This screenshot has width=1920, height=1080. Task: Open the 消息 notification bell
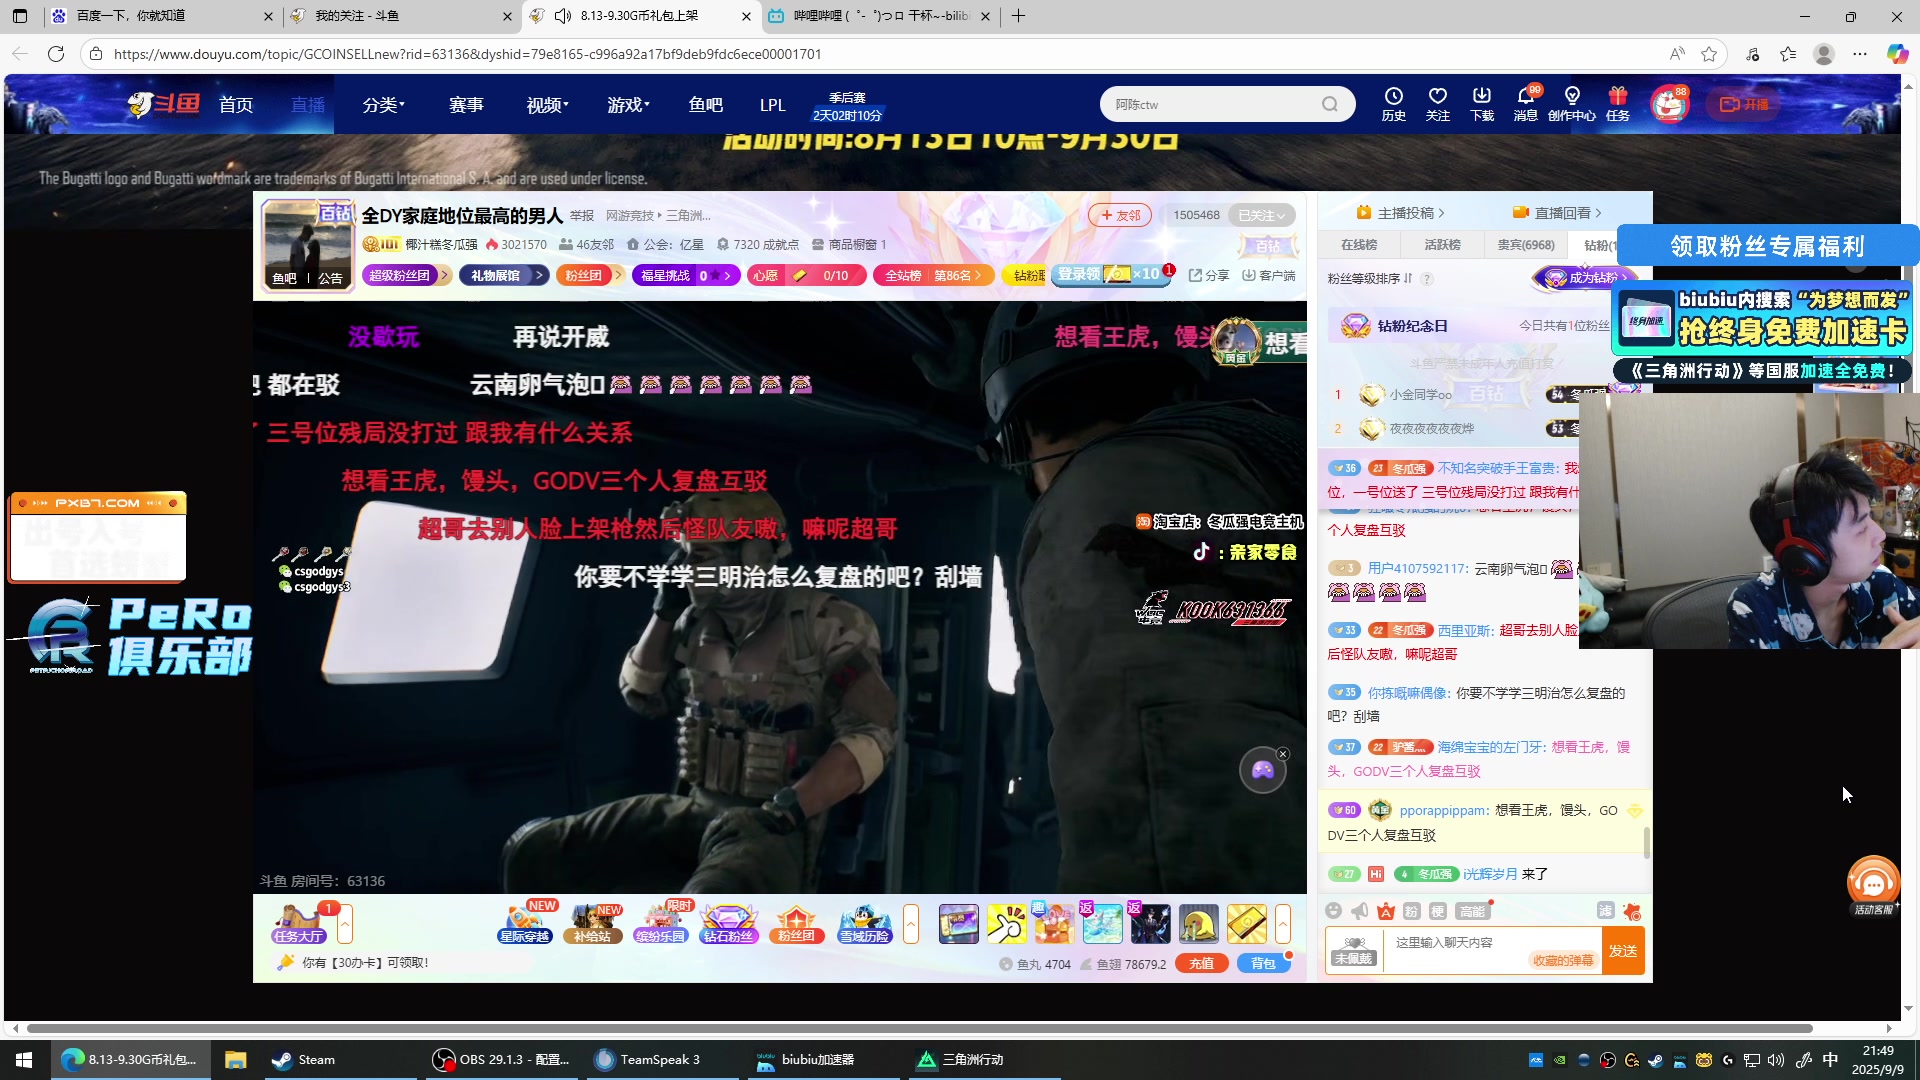click(x=1526, y=103)
